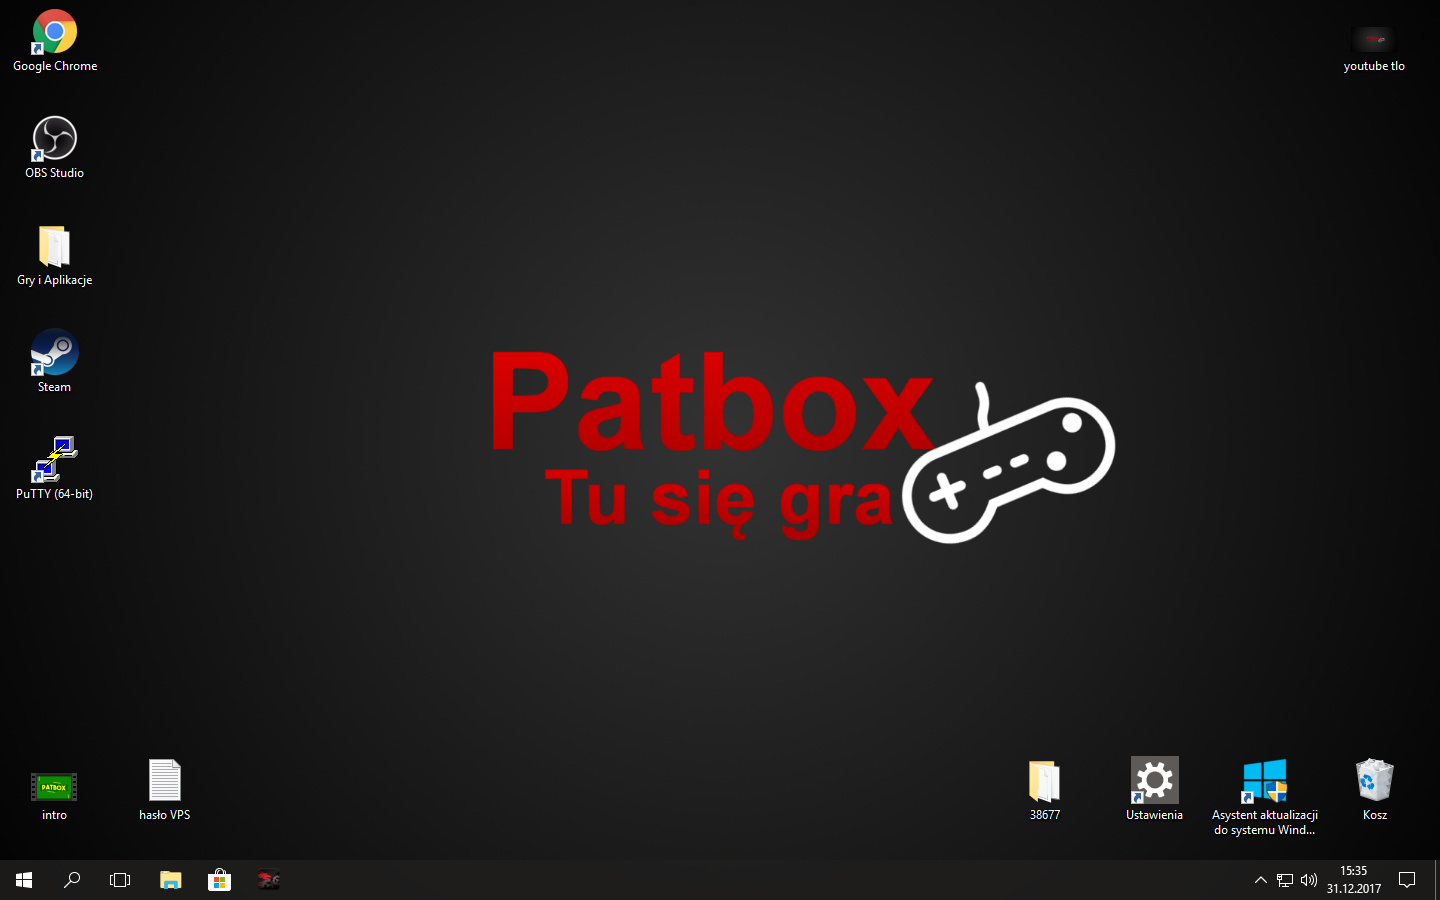The image size is (1440, 900).
Task: Open the volume control in tray
Action: click(x=1309, y=880)
